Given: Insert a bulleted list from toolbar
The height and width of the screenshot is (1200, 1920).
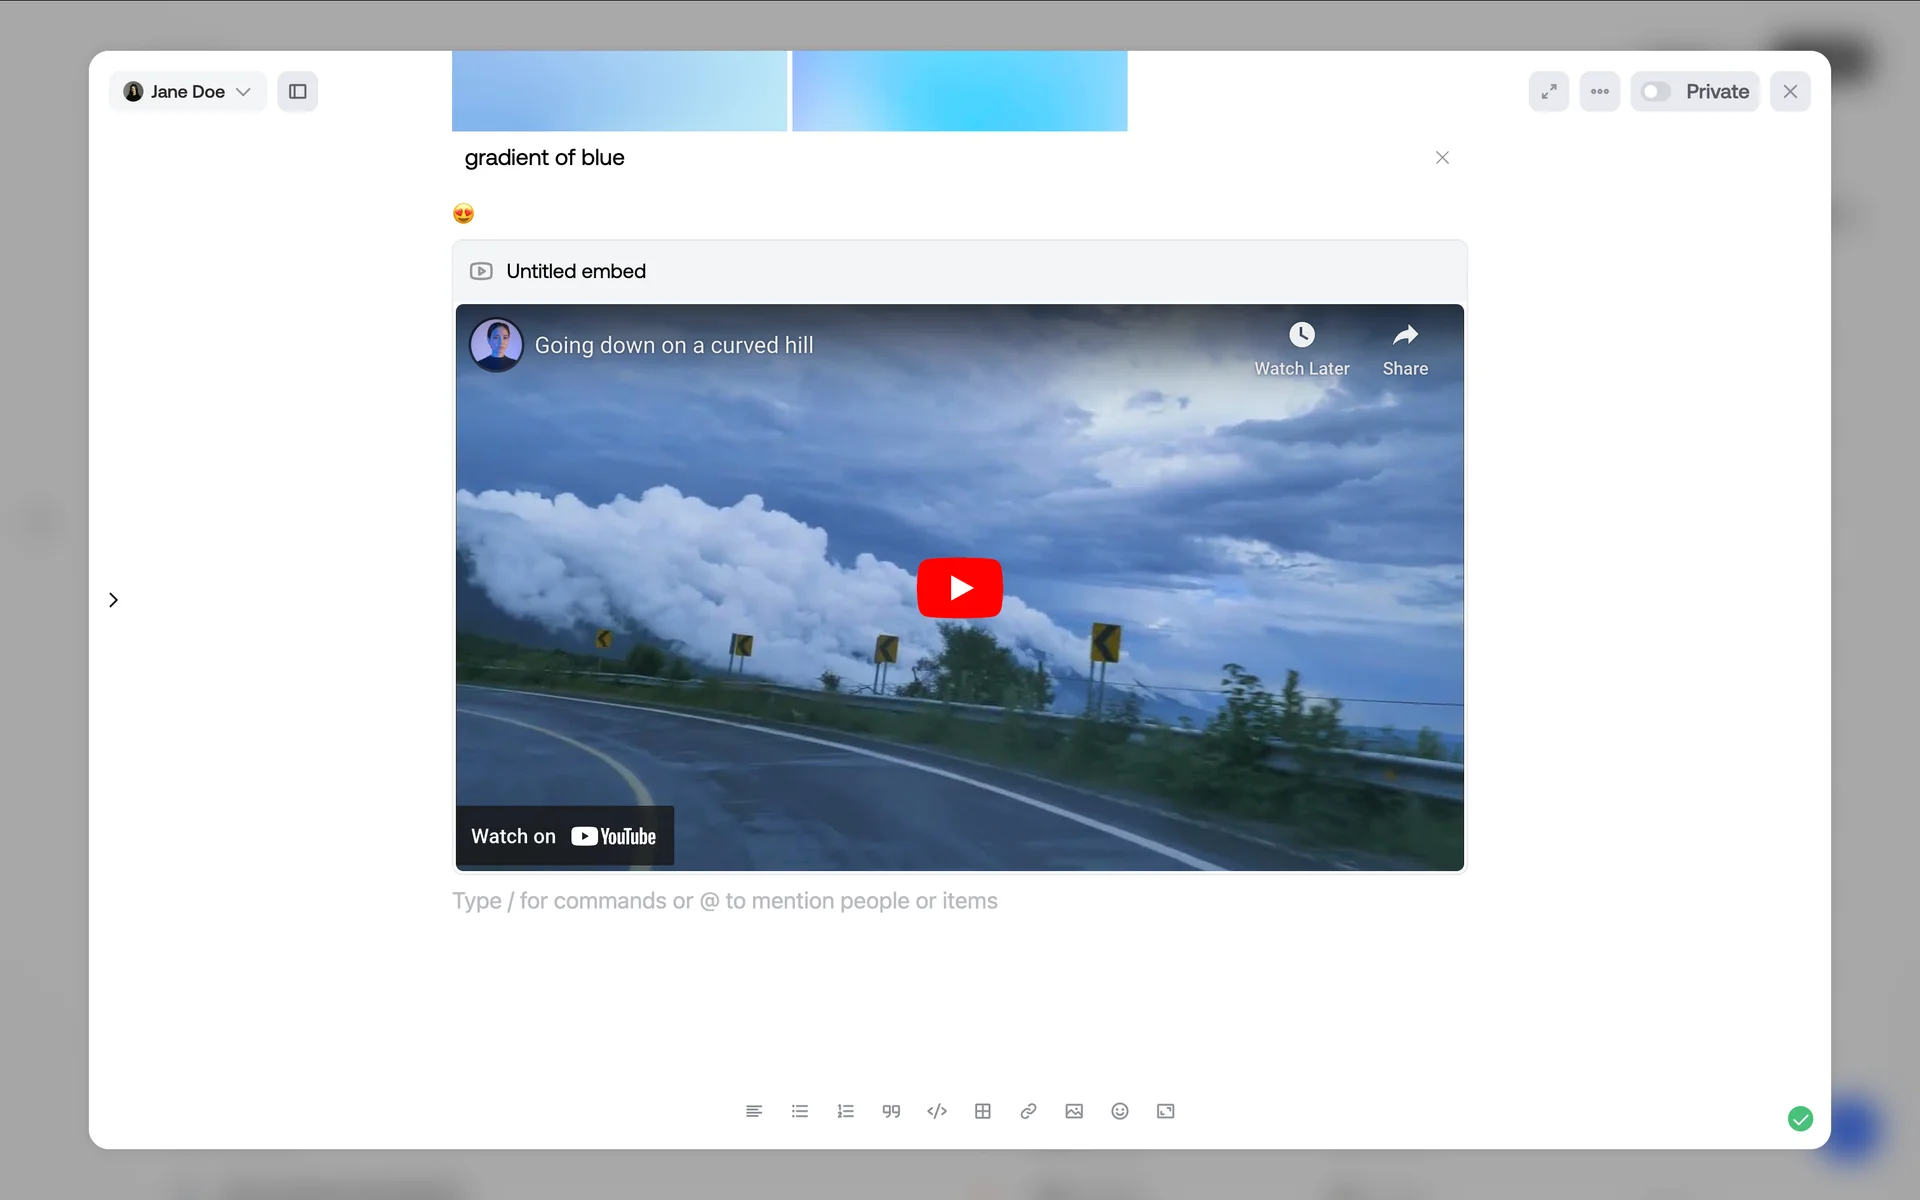Looking at the screenshot, I should click(799, 1111).
